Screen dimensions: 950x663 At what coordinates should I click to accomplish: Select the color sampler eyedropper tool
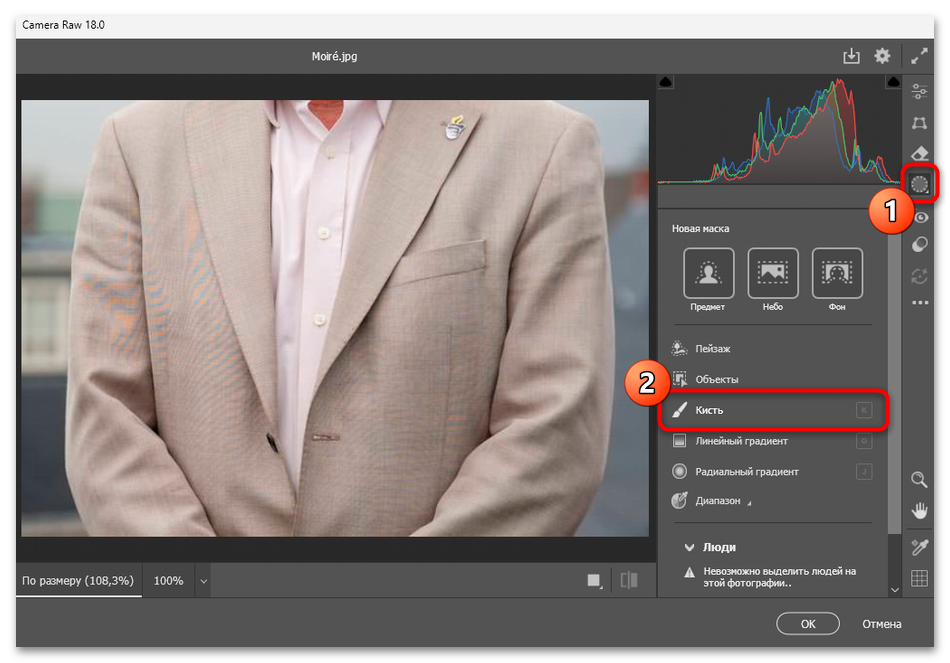pos(919,547)
